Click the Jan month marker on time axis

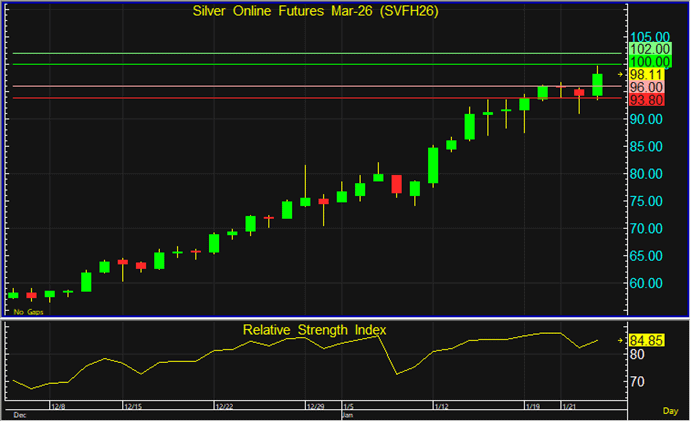click(x=347, y=414)
